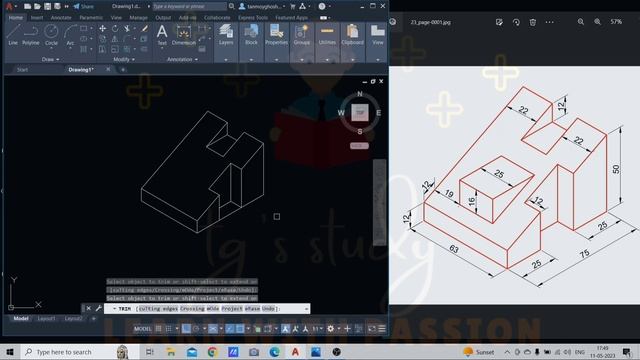640x360 pixels.
Task: Switch to Layout1 tab
Action: 46,318
